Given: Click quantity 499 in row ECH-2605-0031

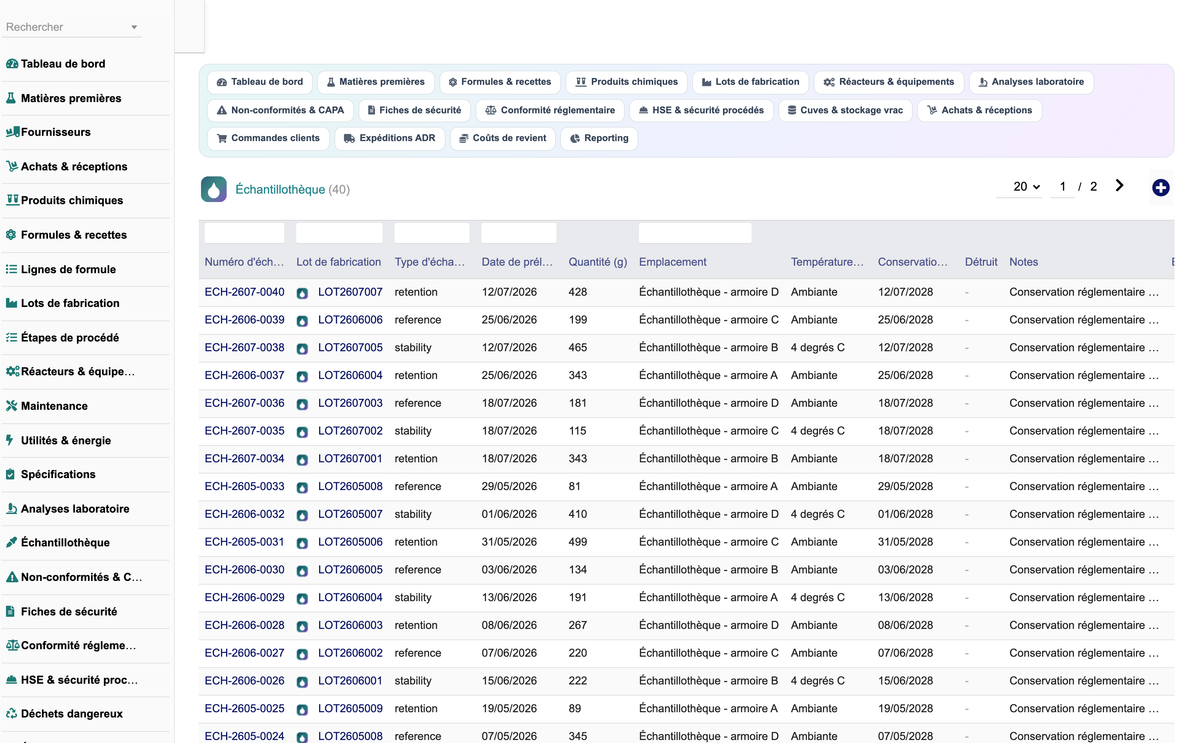Looking at the screenshot, I should point(578,542).
